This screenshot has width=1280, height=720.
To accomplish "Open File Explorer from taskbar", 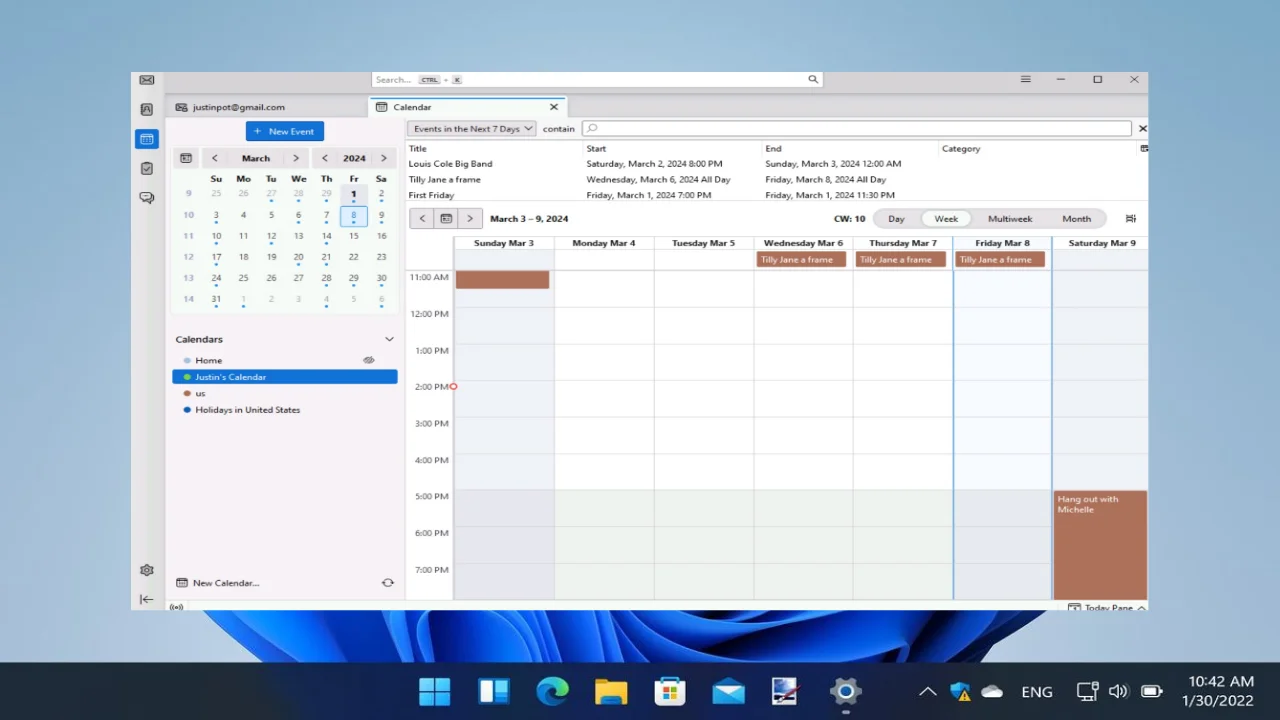I will pos(611,691).
